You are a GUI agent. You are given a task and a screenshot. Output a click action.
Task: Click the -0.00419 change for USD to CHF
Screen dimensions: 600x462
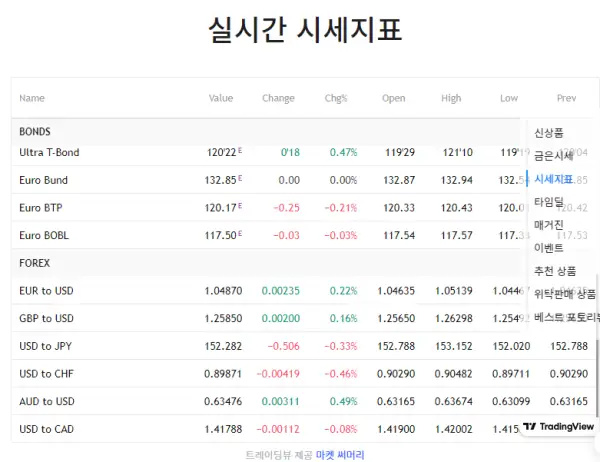[x=278, y=374]
